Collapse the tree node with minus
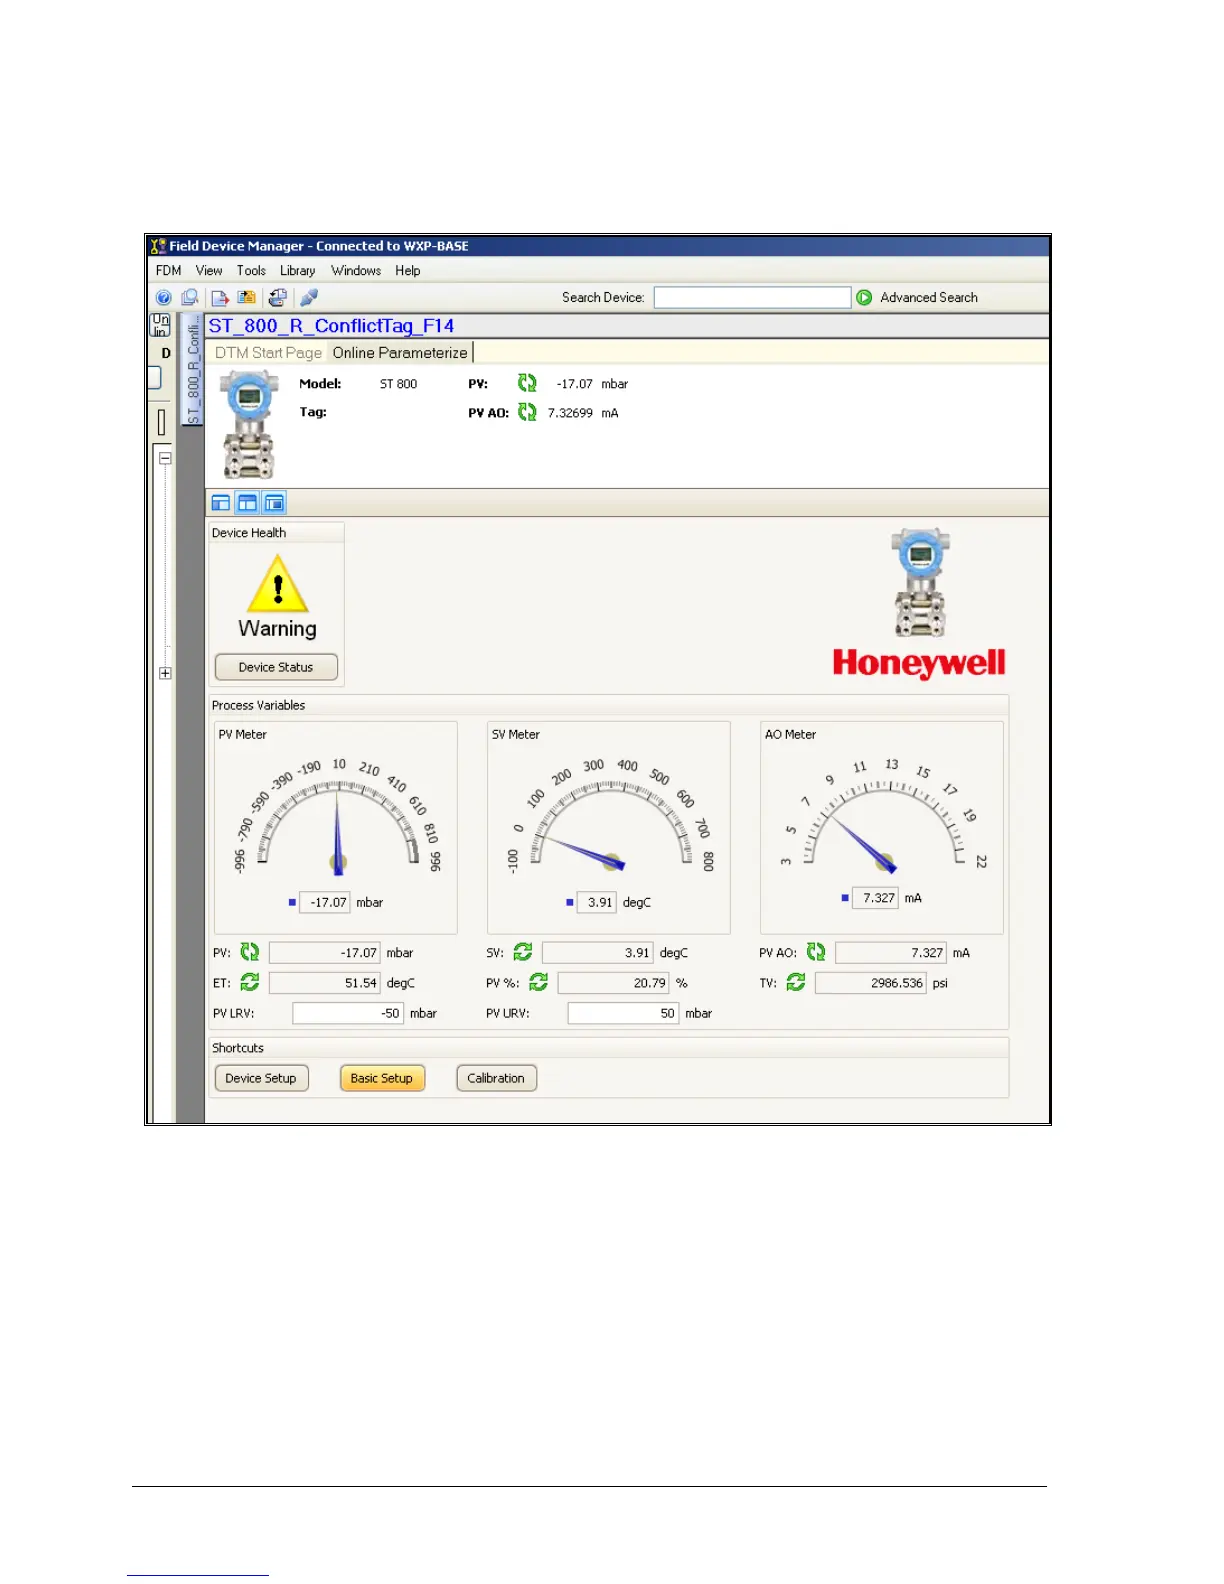This screenshot has width=1224, height=1584. (166, 458)
